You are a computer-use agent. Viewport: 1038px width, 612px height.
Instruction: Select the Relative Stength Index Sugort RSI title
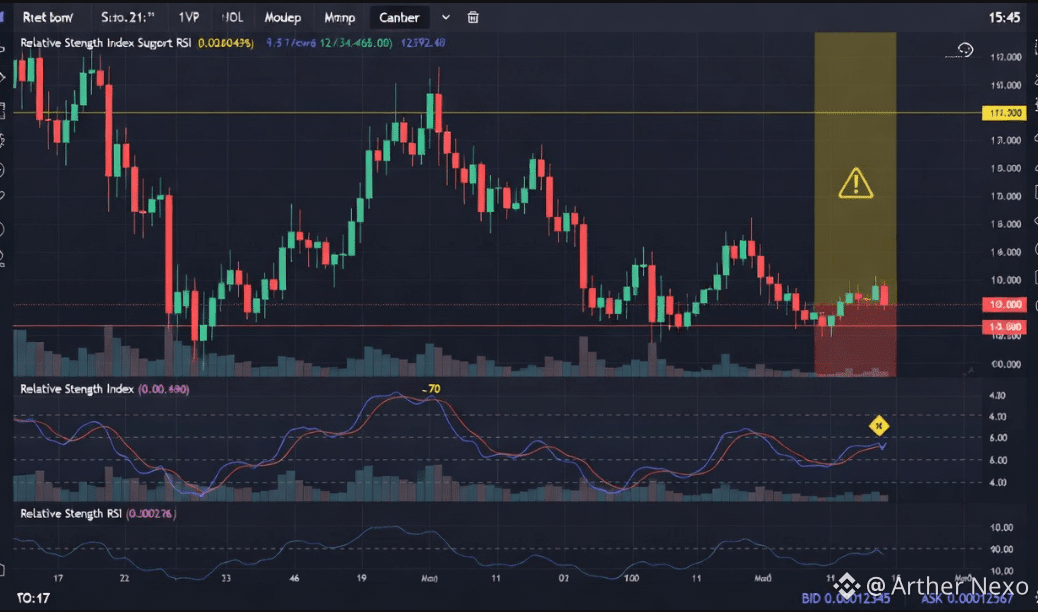(106, 43)
